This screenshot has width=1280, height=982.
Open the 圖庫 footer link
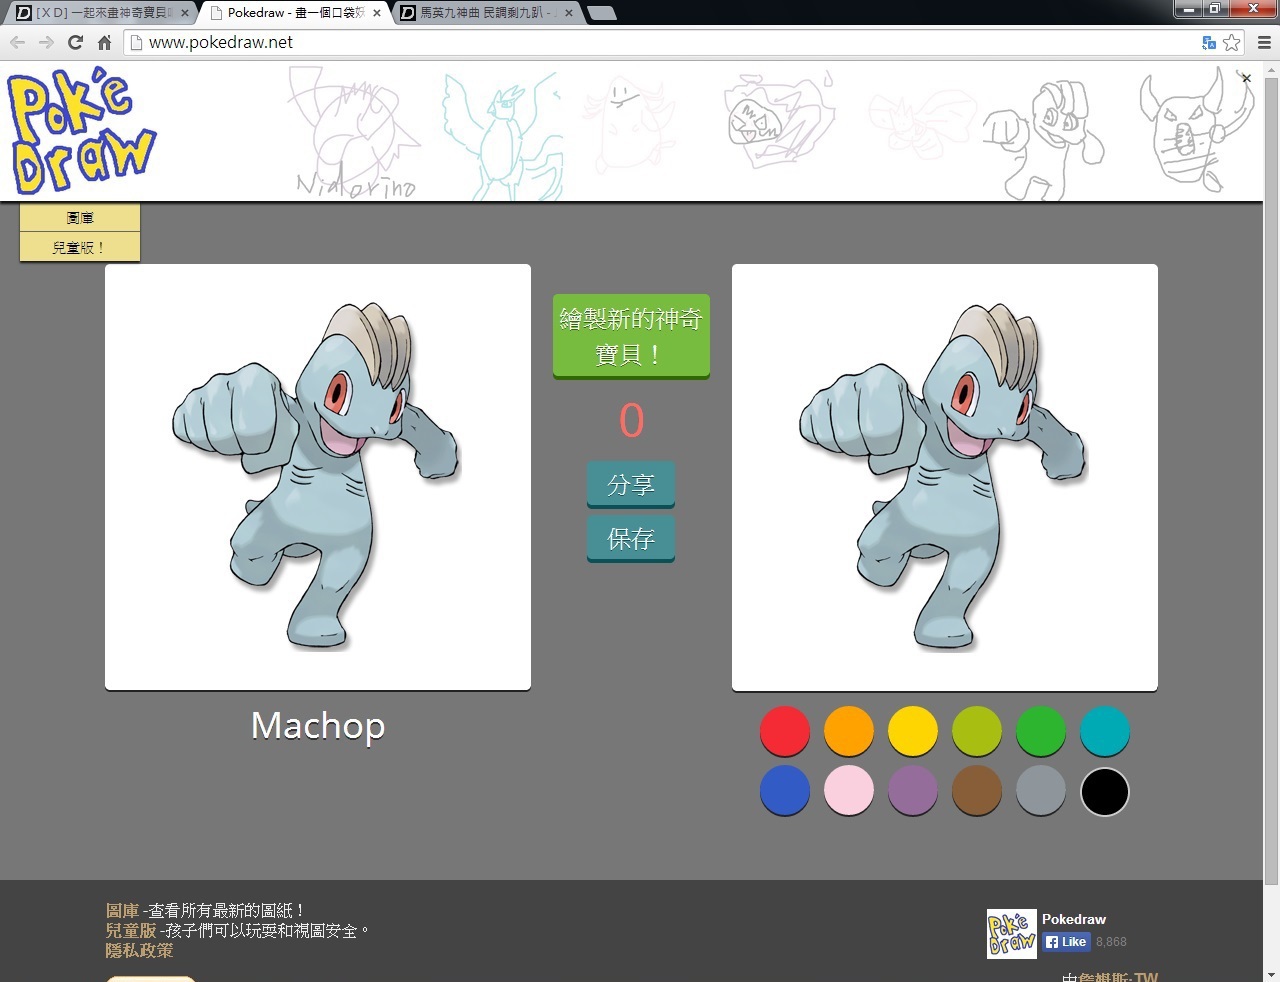coord(122,910)
